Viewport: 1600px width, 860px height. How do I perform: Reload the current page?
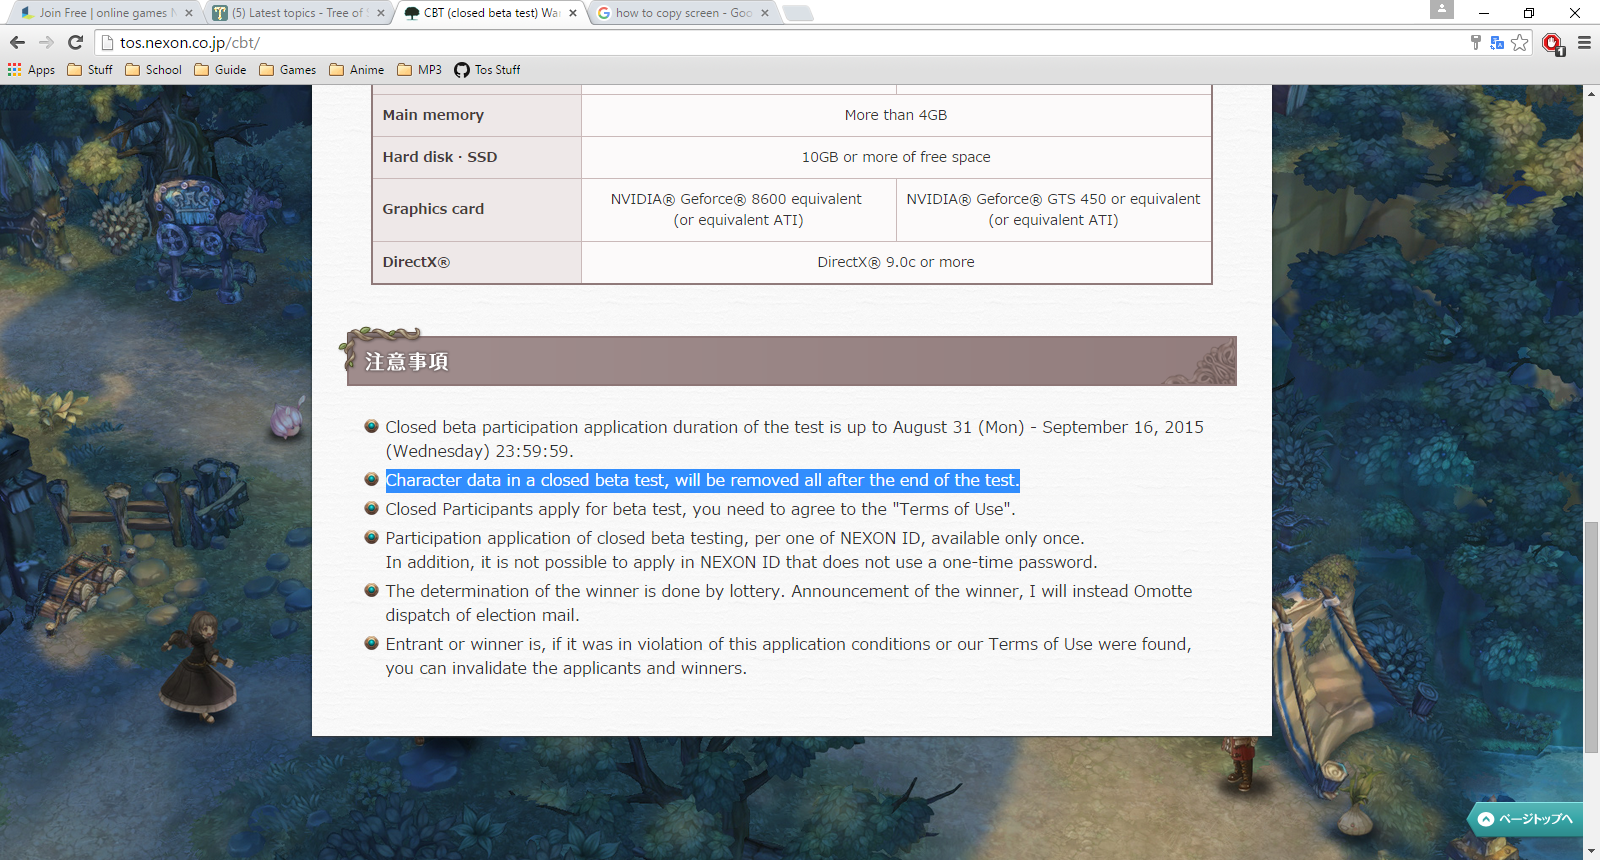coord(75,42)
